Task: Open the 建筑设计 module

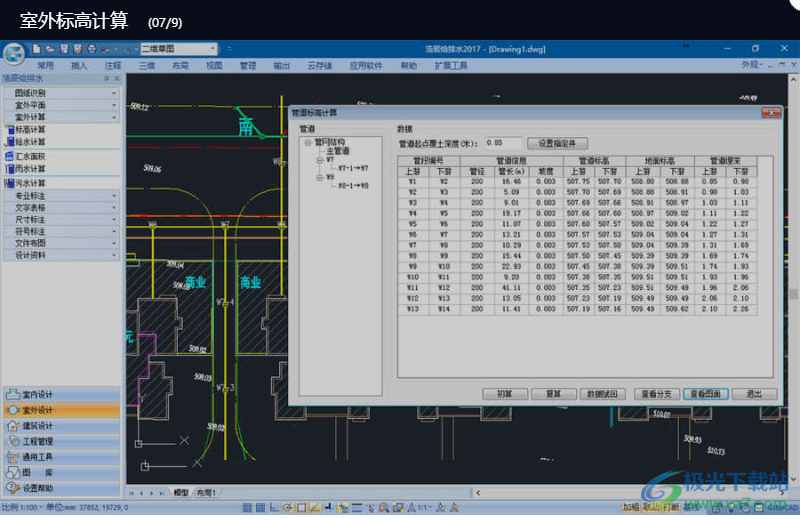Action: click(x=62, y=426)
